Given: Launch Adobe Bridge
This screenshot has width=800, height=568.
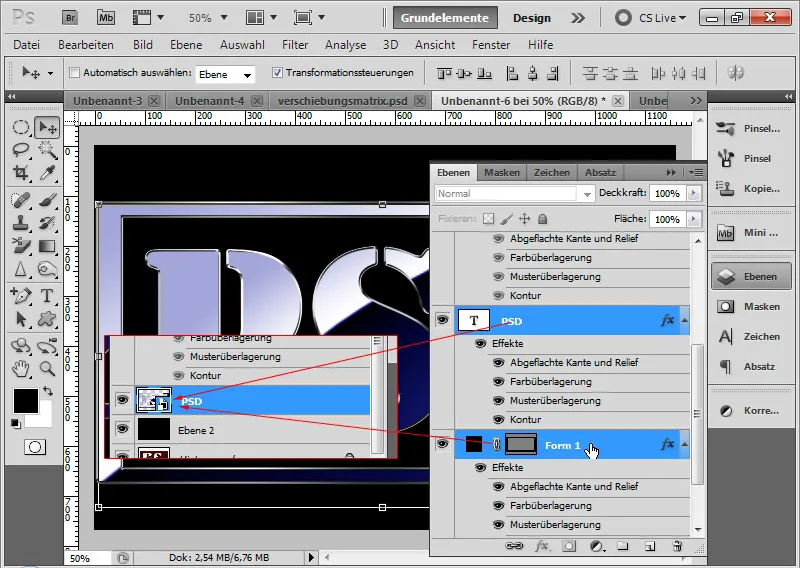Looking at the screenshot, I should 70,18.
